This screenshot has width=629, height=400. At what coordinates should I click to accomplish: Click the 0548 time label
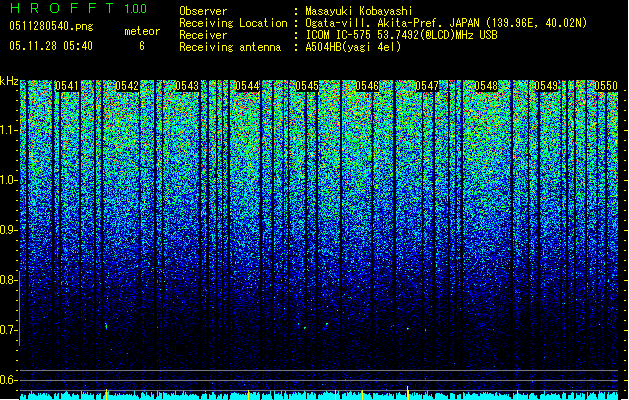pyautogui.click(x=486, y=86)
